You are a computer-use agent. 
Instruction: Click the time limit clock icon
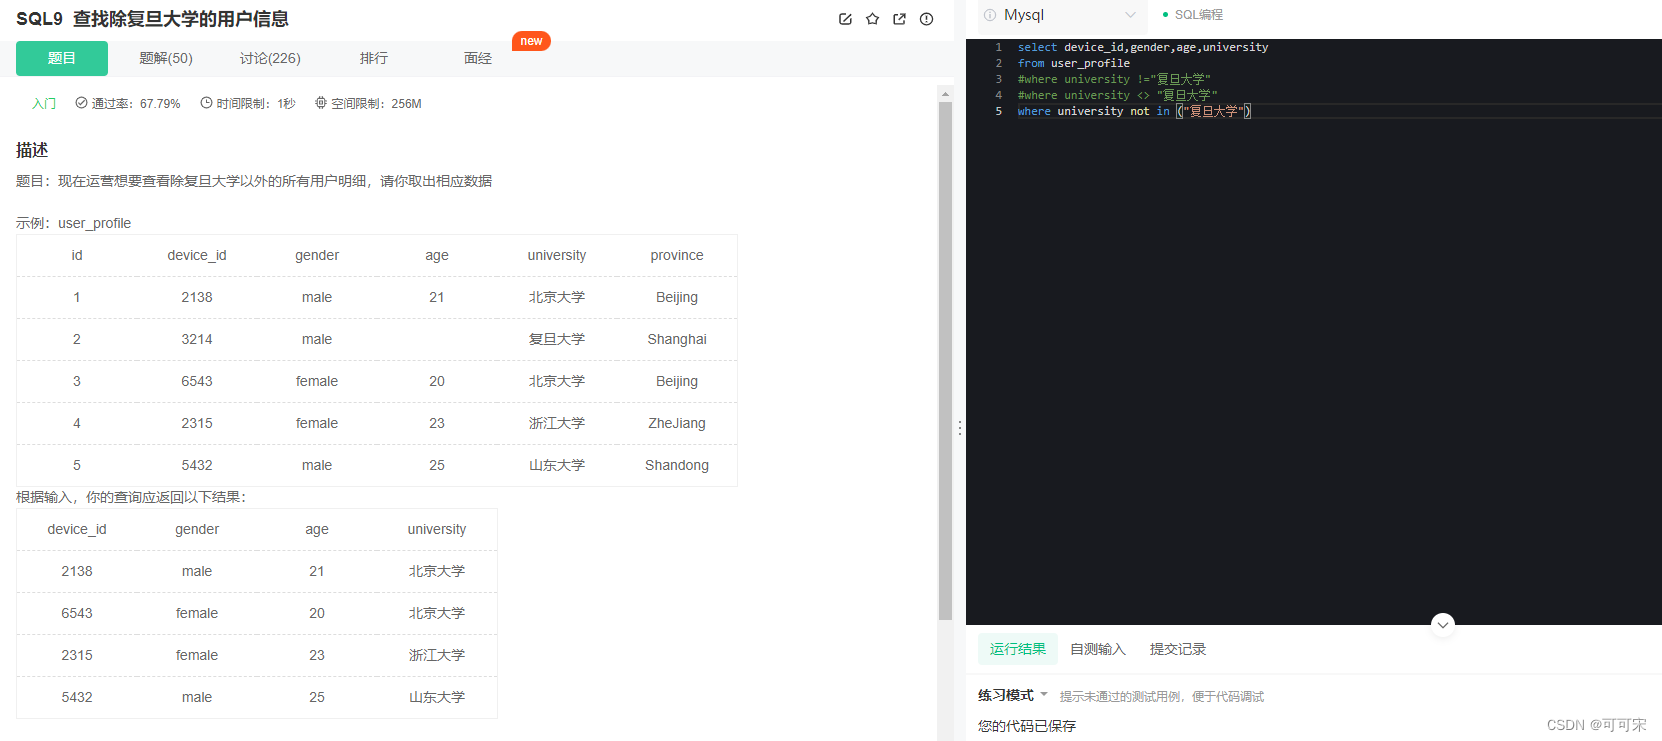point(206,103)
